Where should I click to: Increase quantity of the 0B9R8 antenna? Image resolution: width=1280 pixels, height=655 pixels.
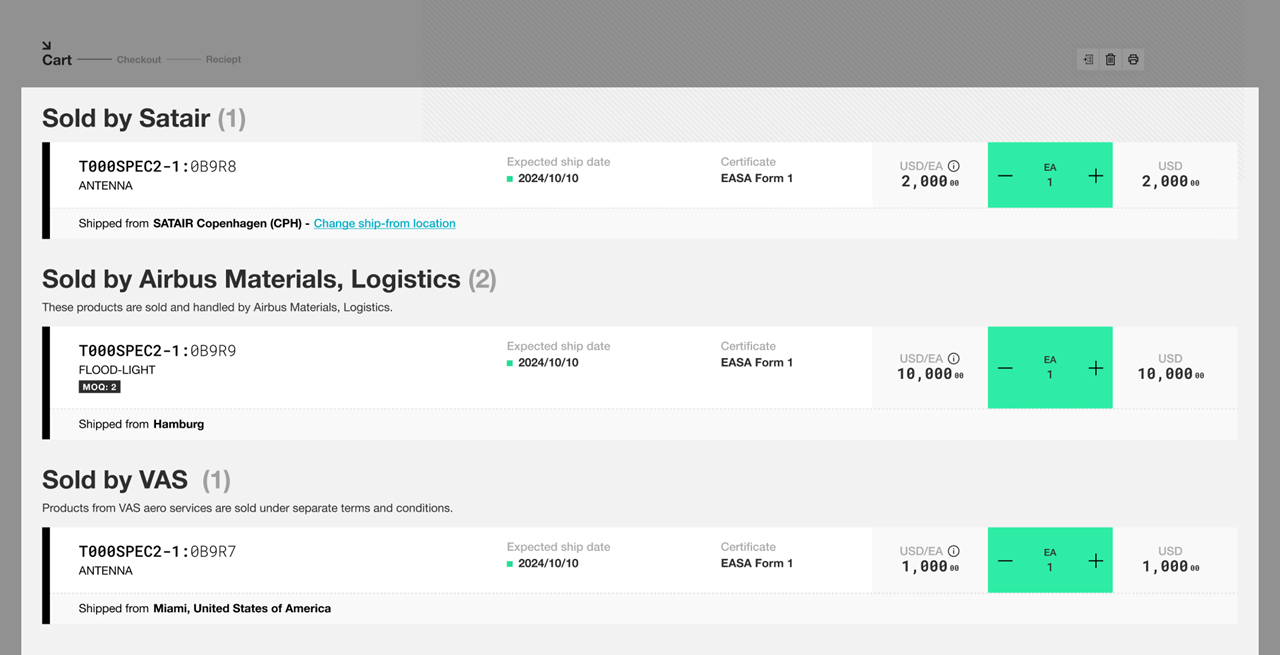(1096, 176)
